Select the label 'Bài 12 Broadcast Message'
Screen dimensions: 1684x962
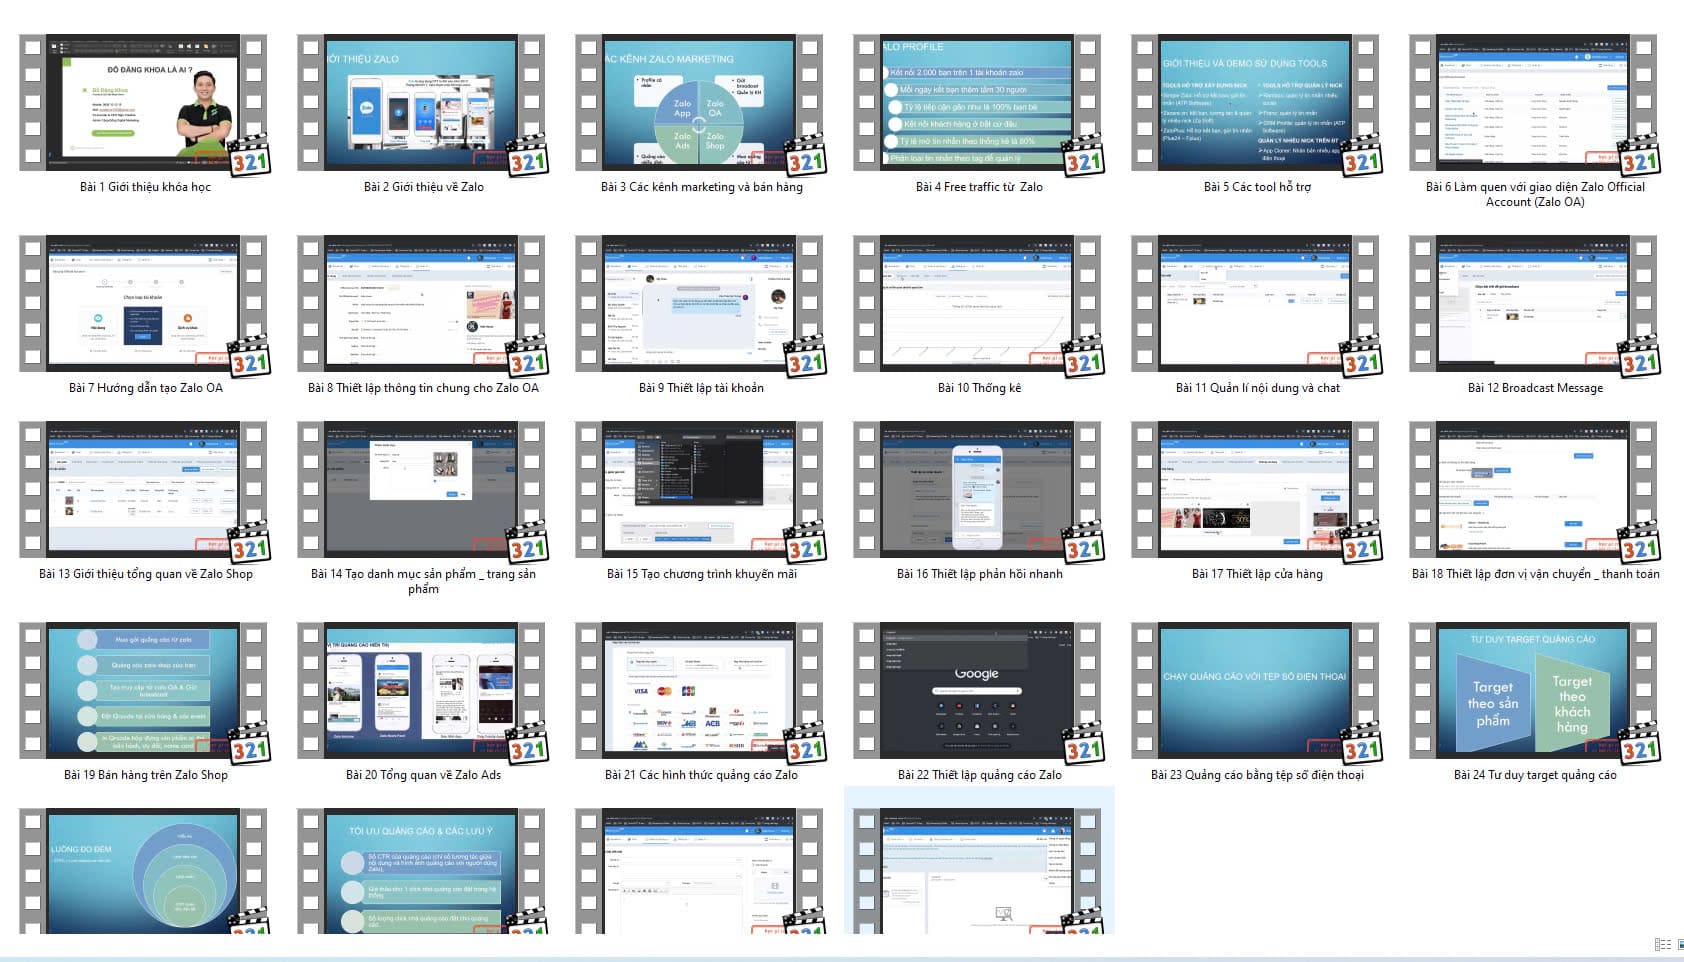pos(1535,388)
